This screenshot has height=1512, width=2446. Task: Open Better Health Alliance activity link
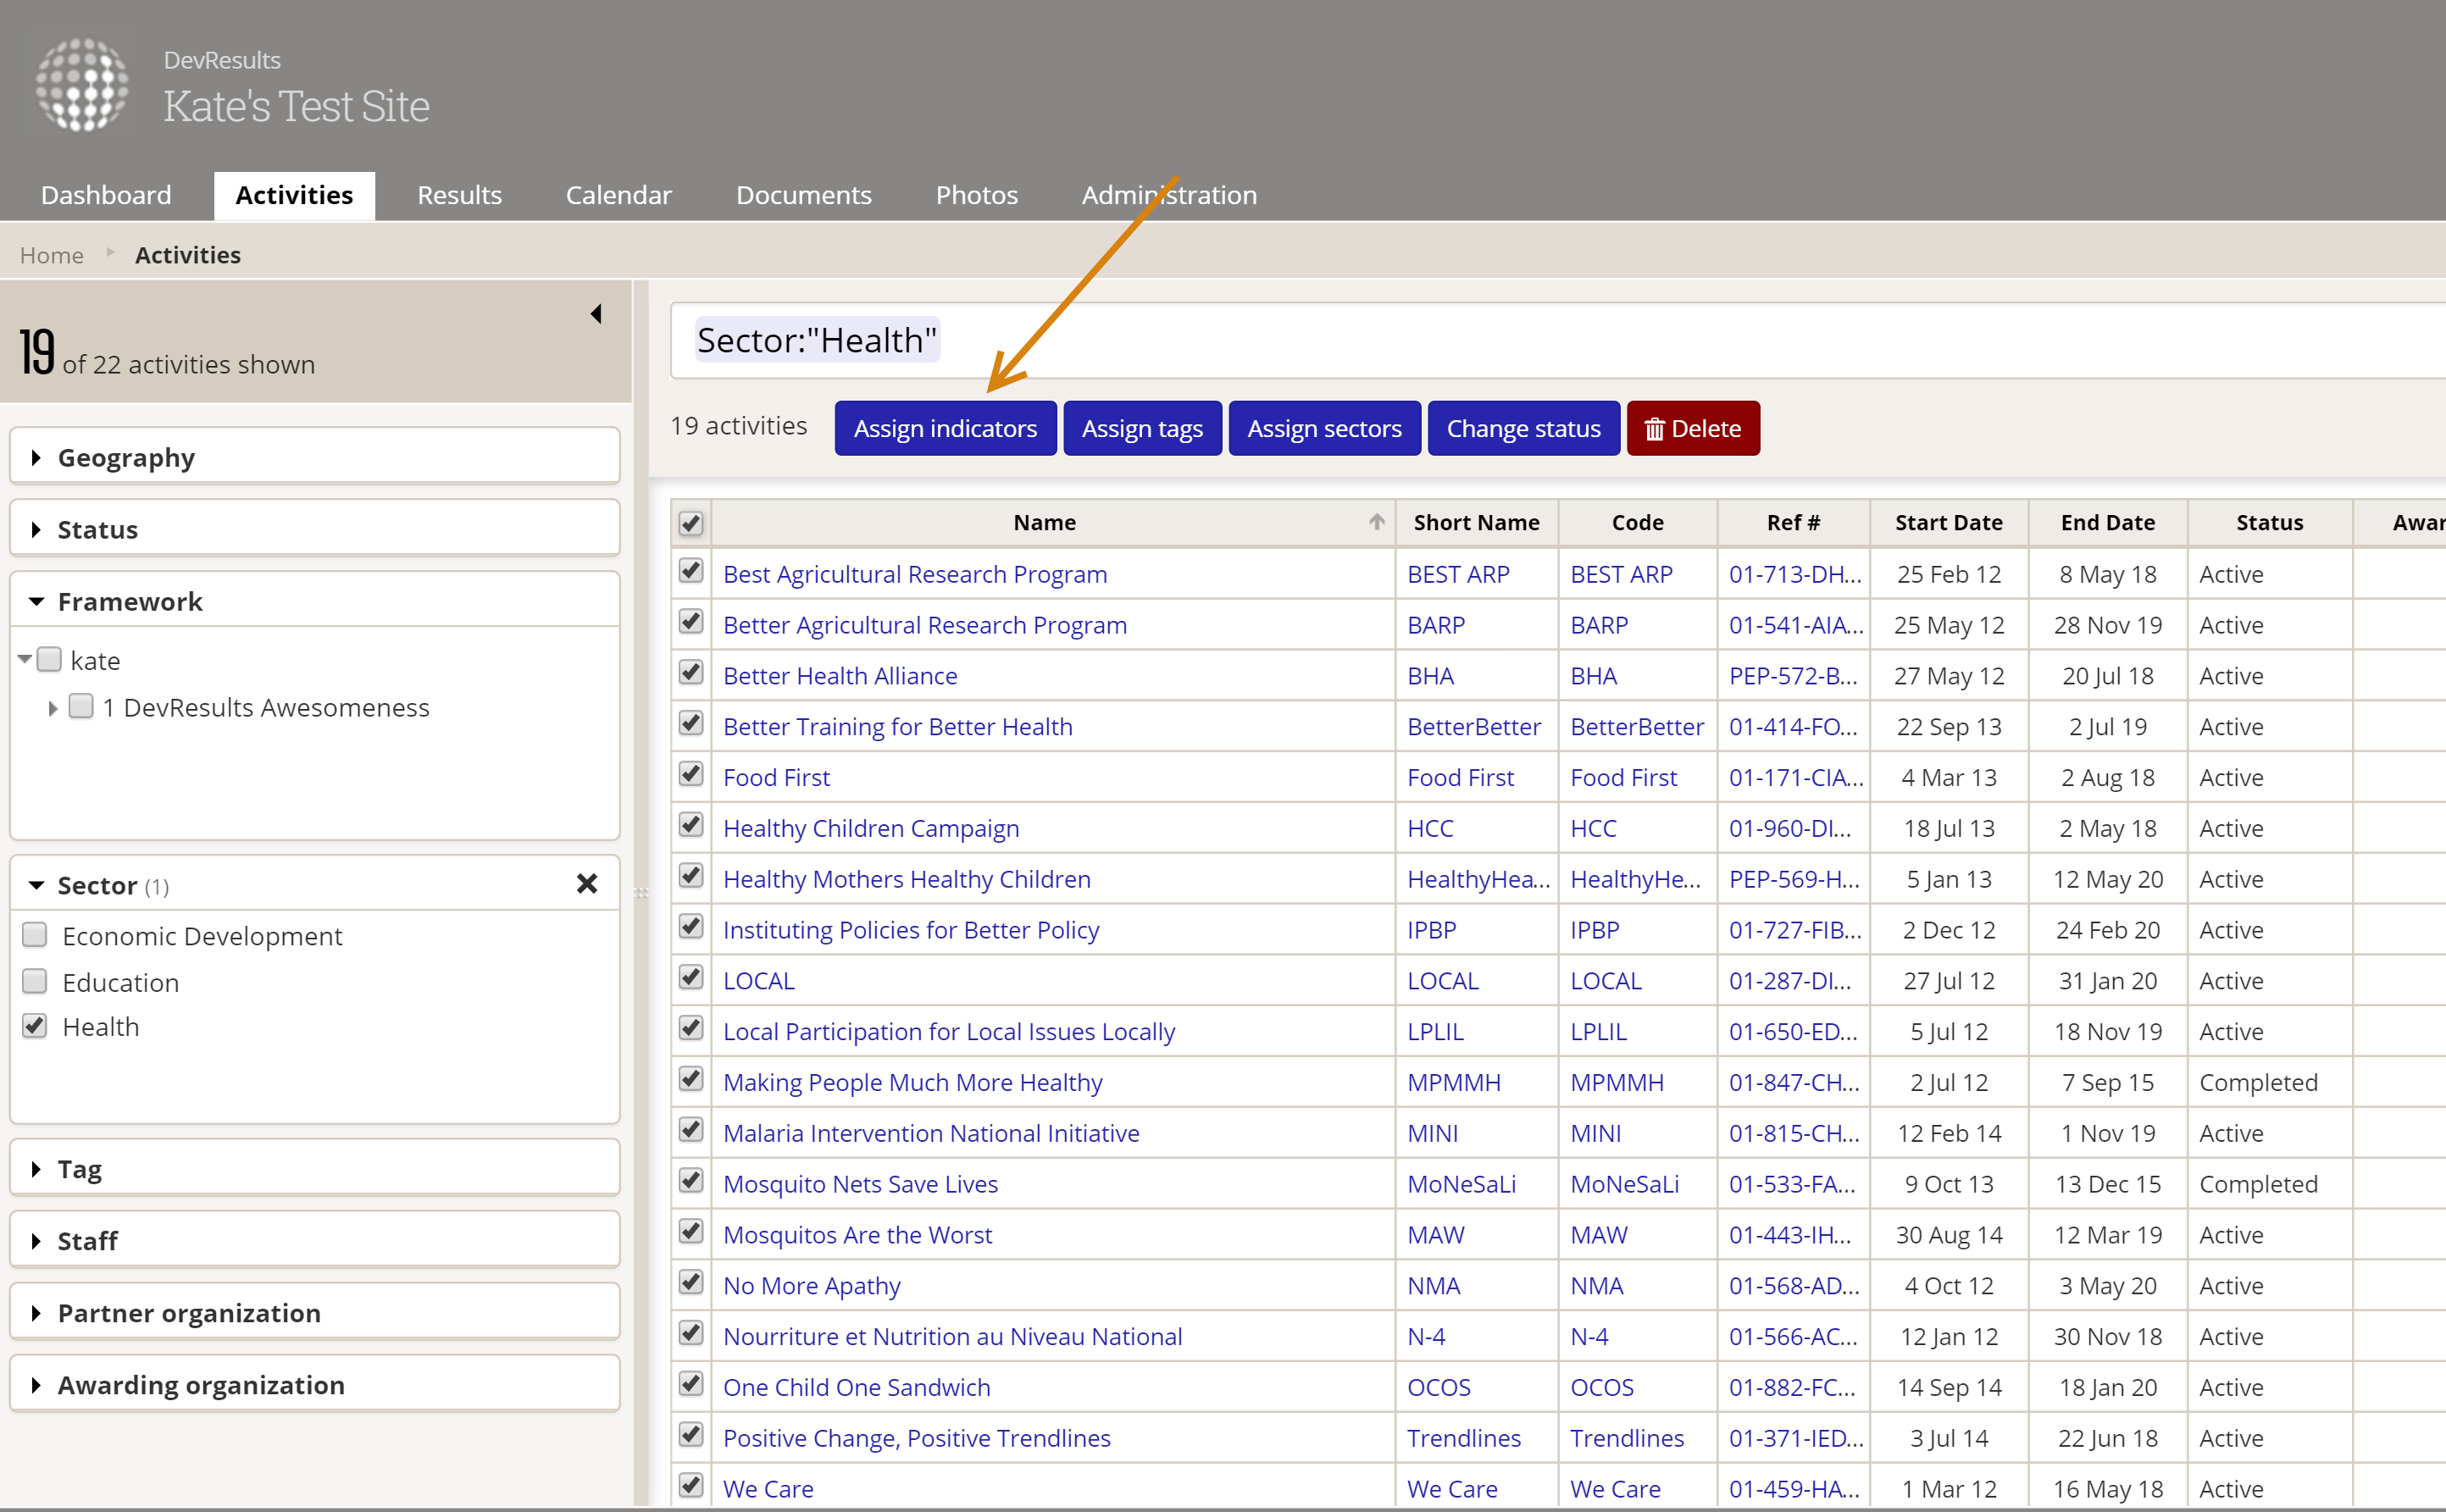[839, 676]
